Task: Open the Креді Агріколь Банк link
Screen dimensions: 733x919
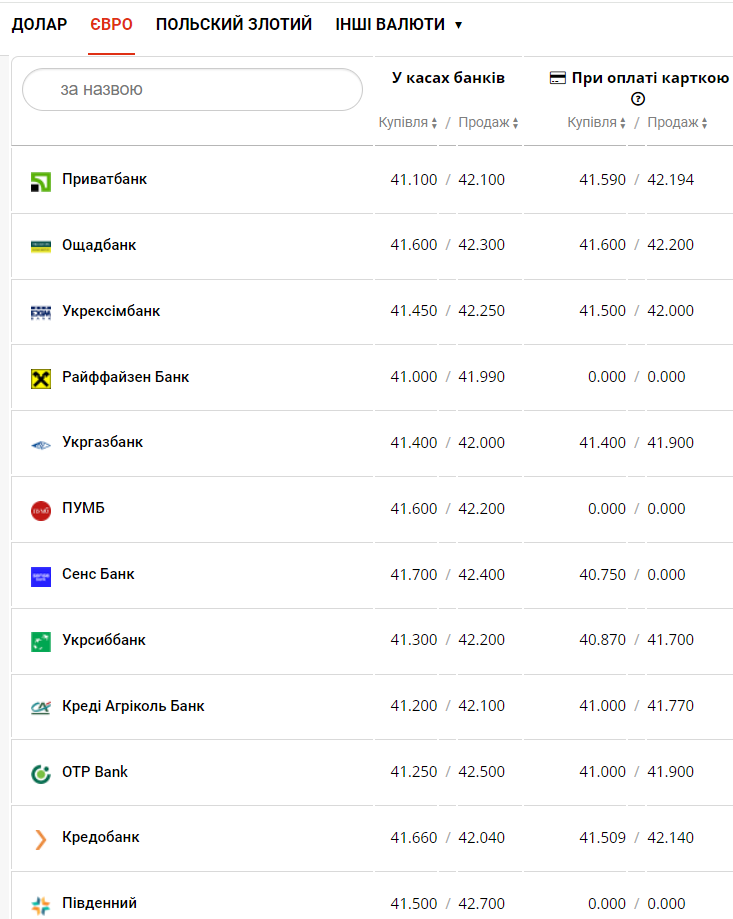Action: [133, 706]
